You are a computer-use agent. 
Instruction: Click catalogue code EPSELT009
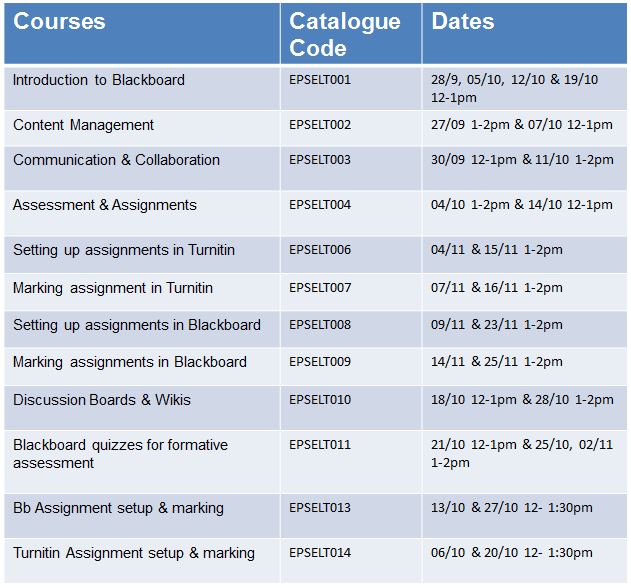(x=320, y=362)
